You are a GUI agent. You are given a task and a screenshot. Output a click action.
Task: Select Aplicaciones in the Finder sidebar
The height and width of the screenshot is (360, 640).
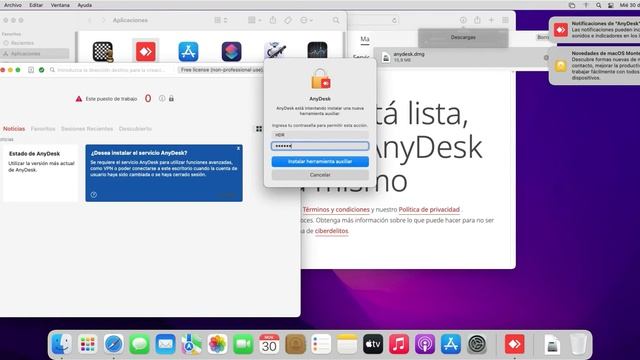[x=35, y=53]
